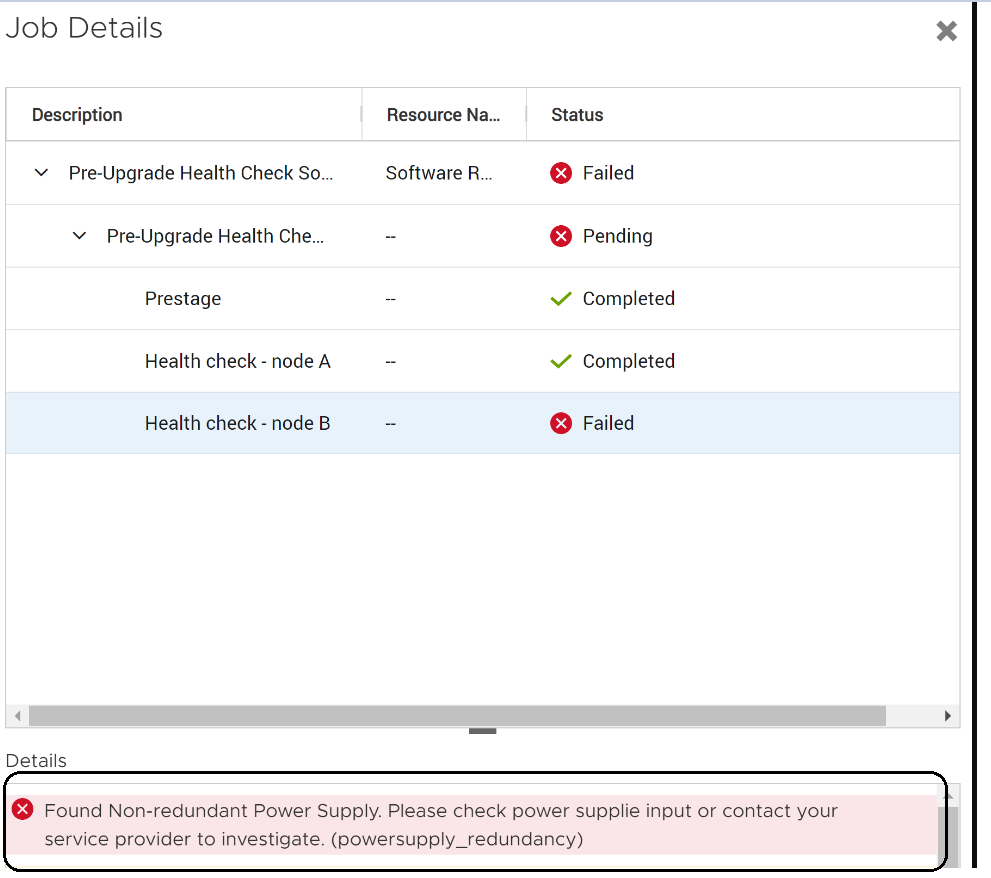Collapse the Pre-Upgrade Health Check So... row

41,172
